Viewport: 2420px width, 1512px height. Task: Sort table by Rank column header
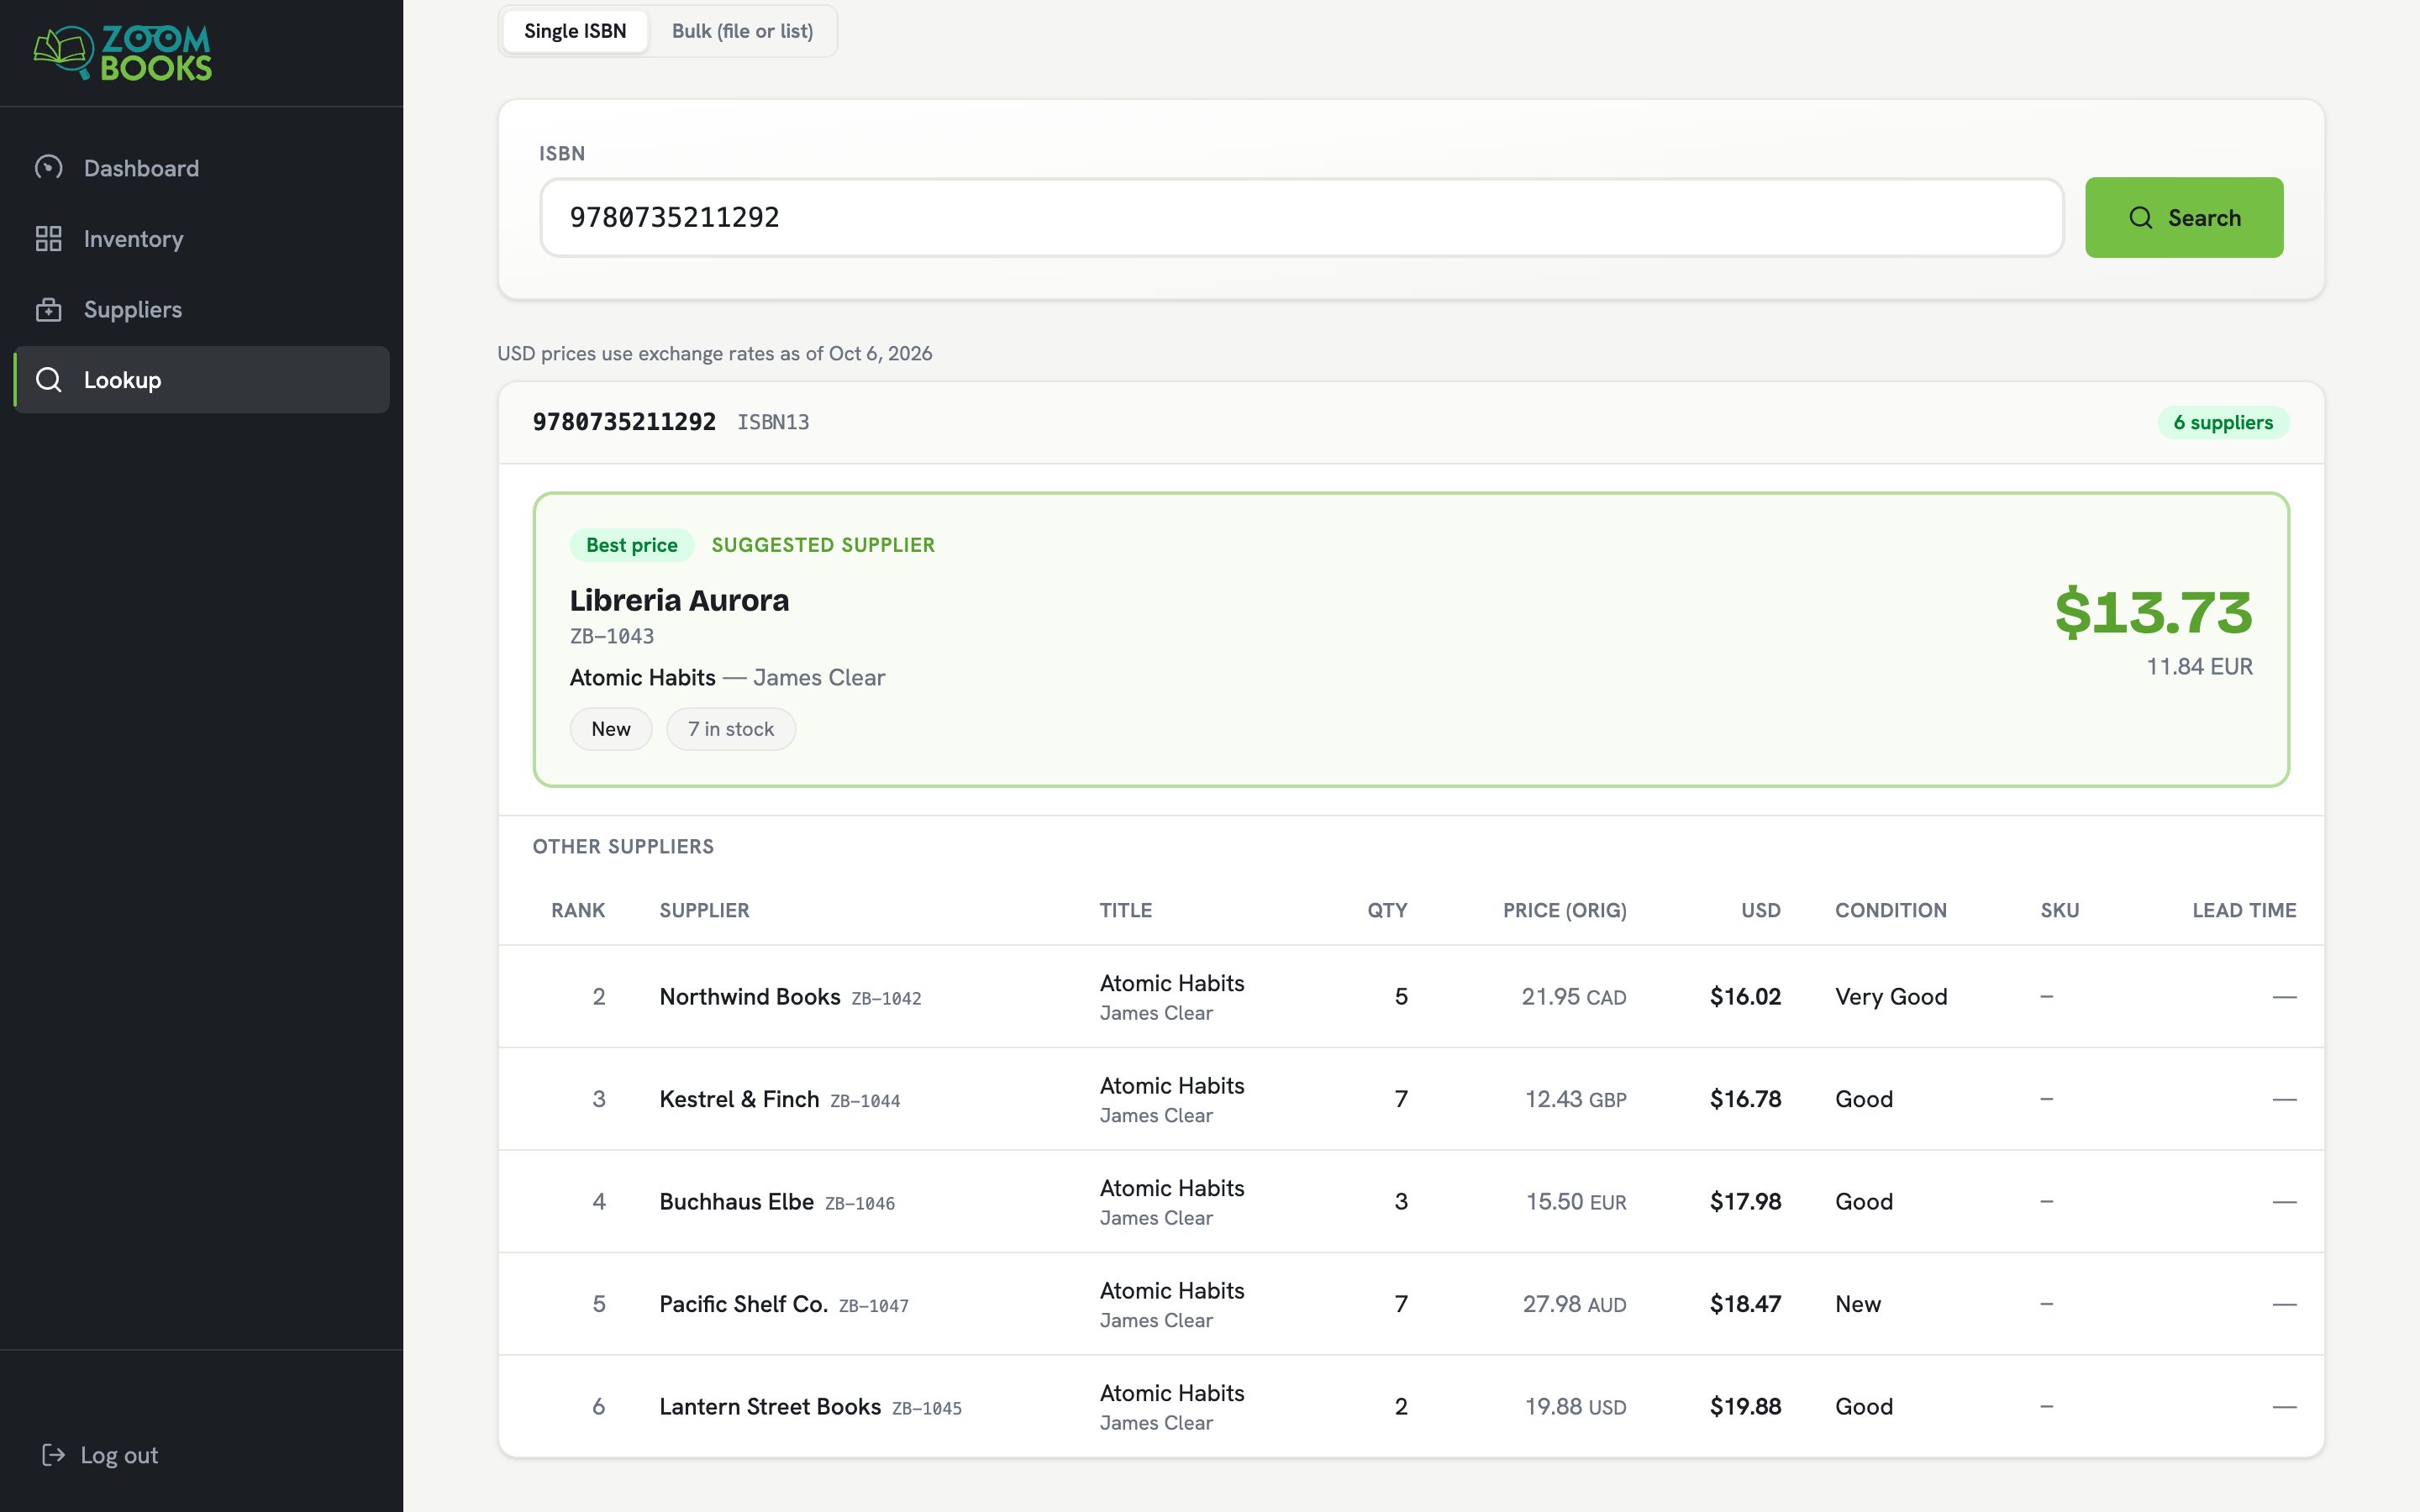point(578,910)
